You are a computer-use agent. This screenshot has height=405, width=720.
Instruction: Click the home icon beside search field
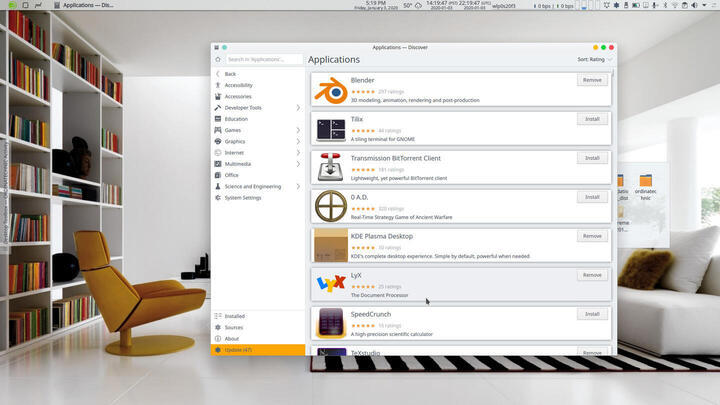218,59
